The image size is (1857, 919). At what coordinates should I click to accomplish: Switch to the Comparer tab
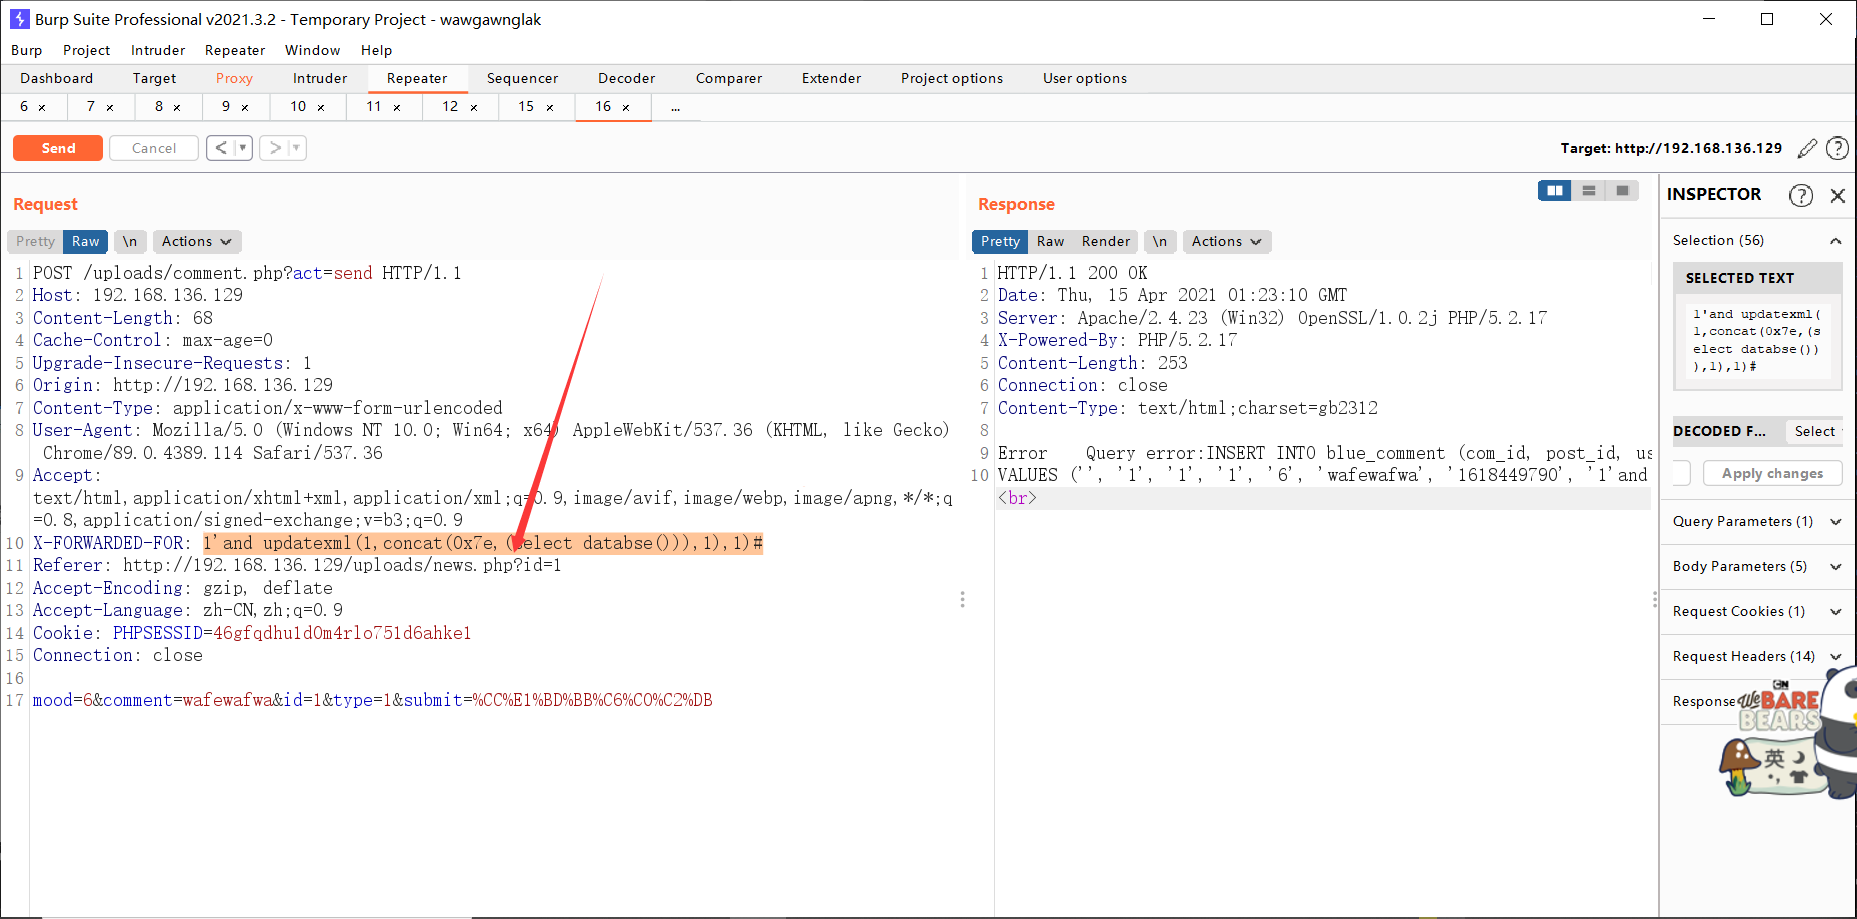pyautogui.click(x=728, y=78)
